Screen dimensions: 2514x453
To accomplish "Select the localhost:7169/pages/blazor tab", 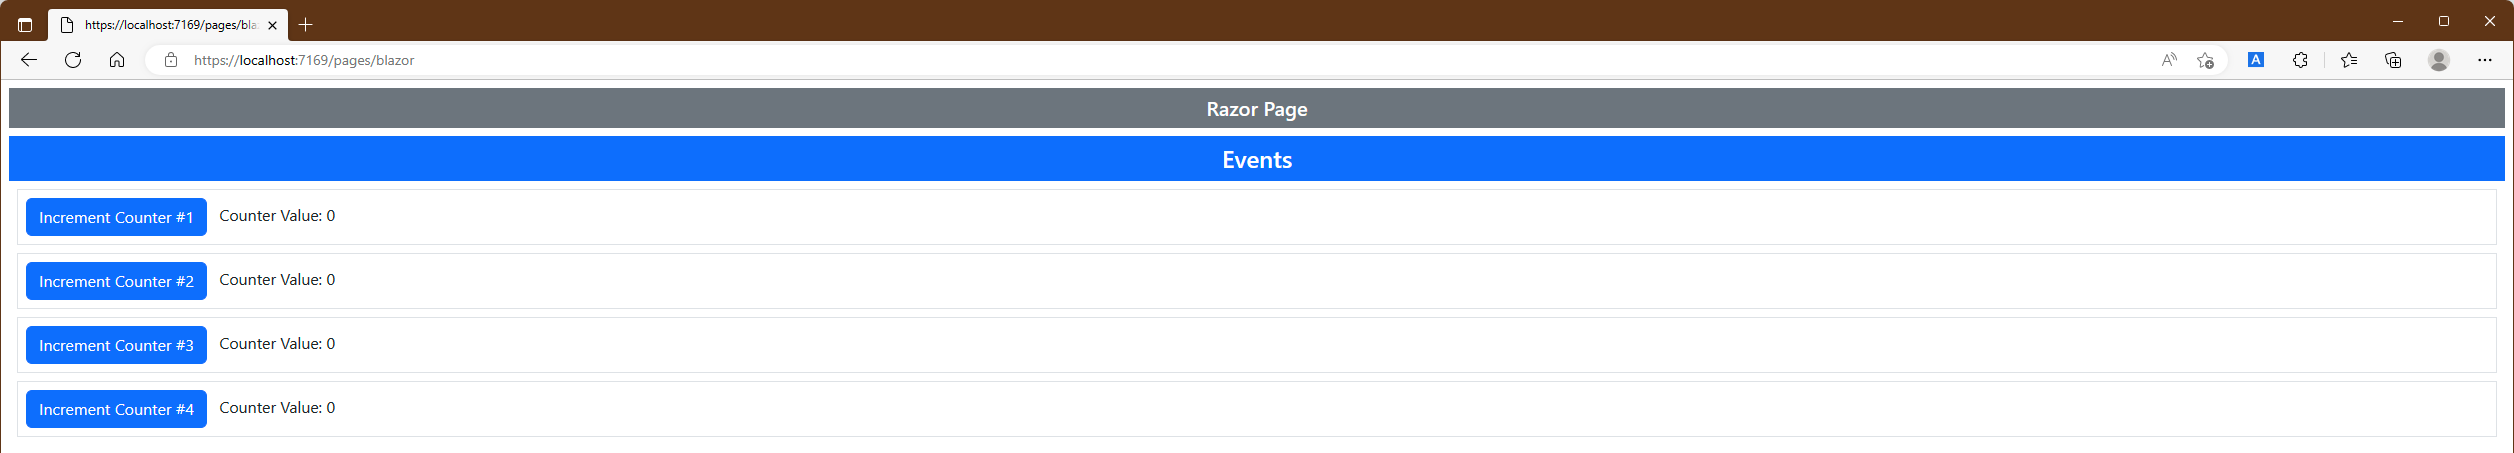I will 168,25.
